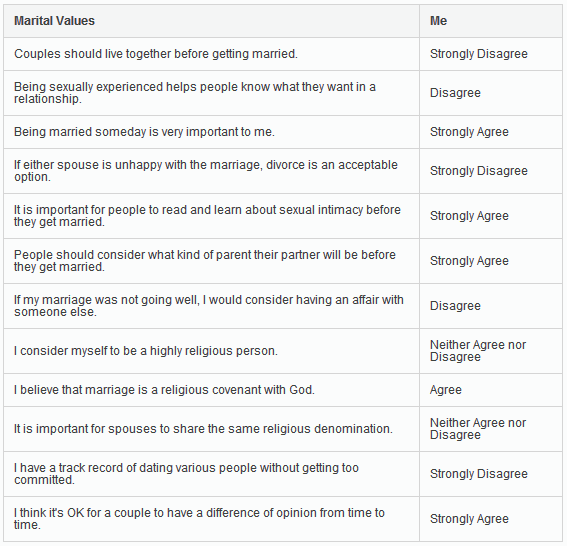Click Strongly Agree for difference of opinion
Screen dimensions: 567x546
pos(469,519)
